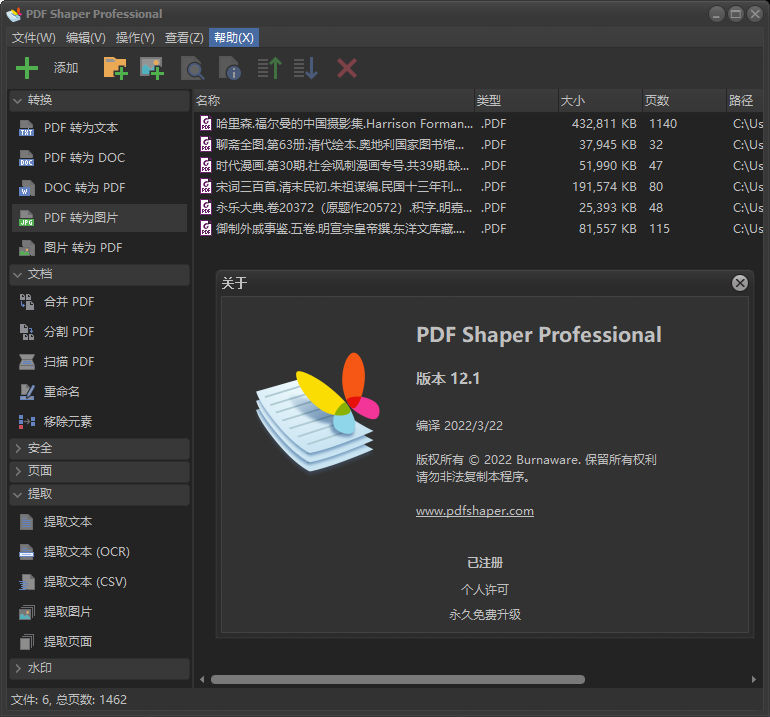Select the 宋词三百首 file row
Image resolution: width=770 pixels, height=717 pixels.
point(479,187)
